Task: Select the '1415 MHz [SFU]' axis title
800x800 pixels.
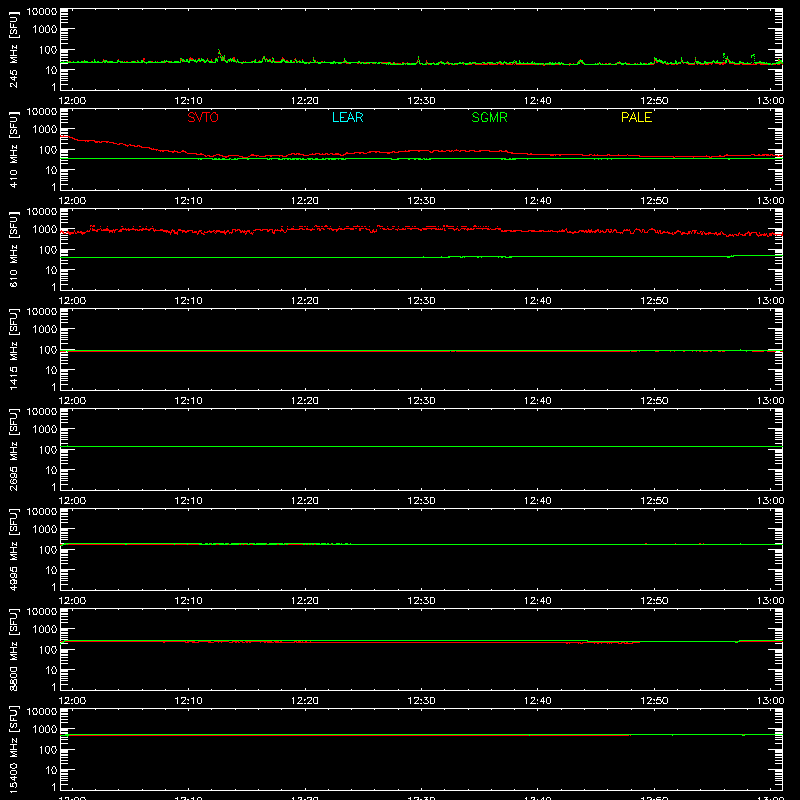Action: pos(14,349)
